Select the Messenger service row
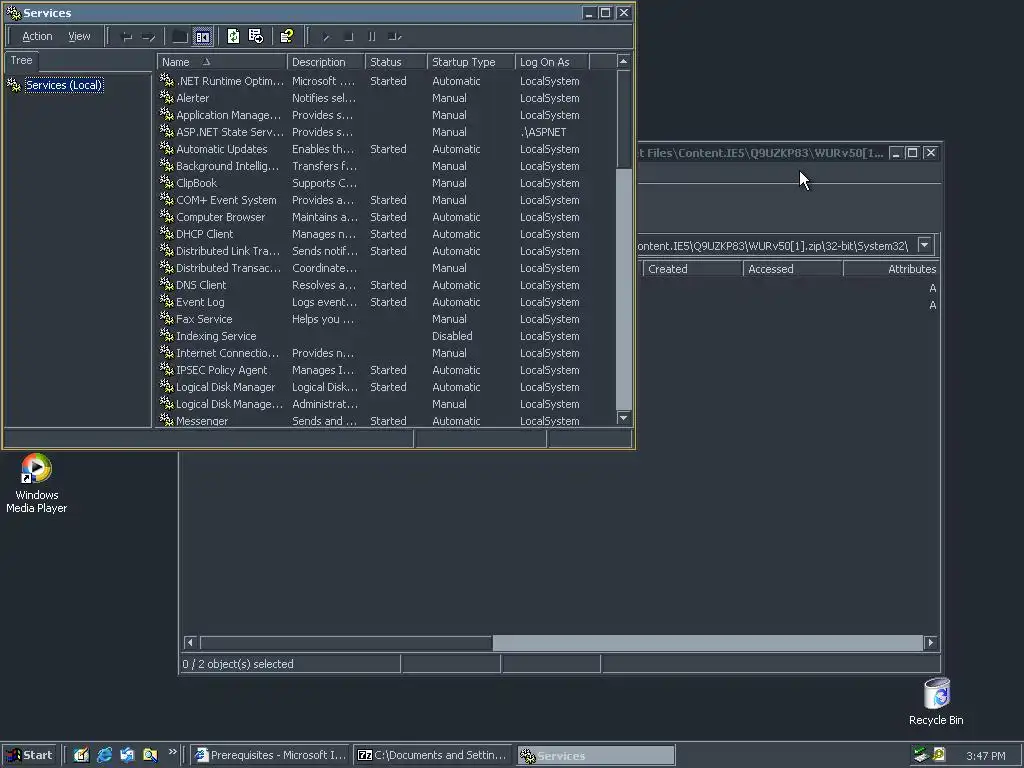Image resolution: width=1024 pixels, height=768 pixels. coord(385,421)
